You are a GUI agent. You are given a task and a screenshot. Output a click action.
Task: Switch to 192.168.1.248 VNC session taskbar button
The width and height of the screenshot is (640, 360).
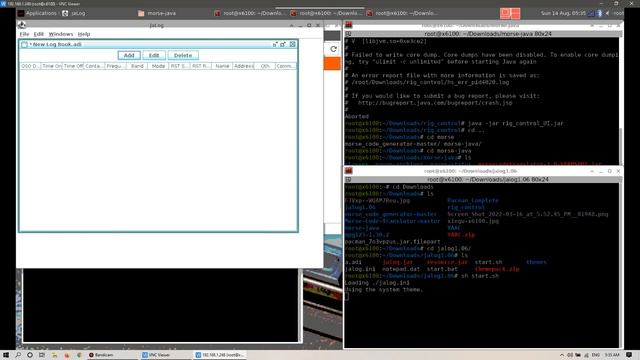(x=219, y=355)
